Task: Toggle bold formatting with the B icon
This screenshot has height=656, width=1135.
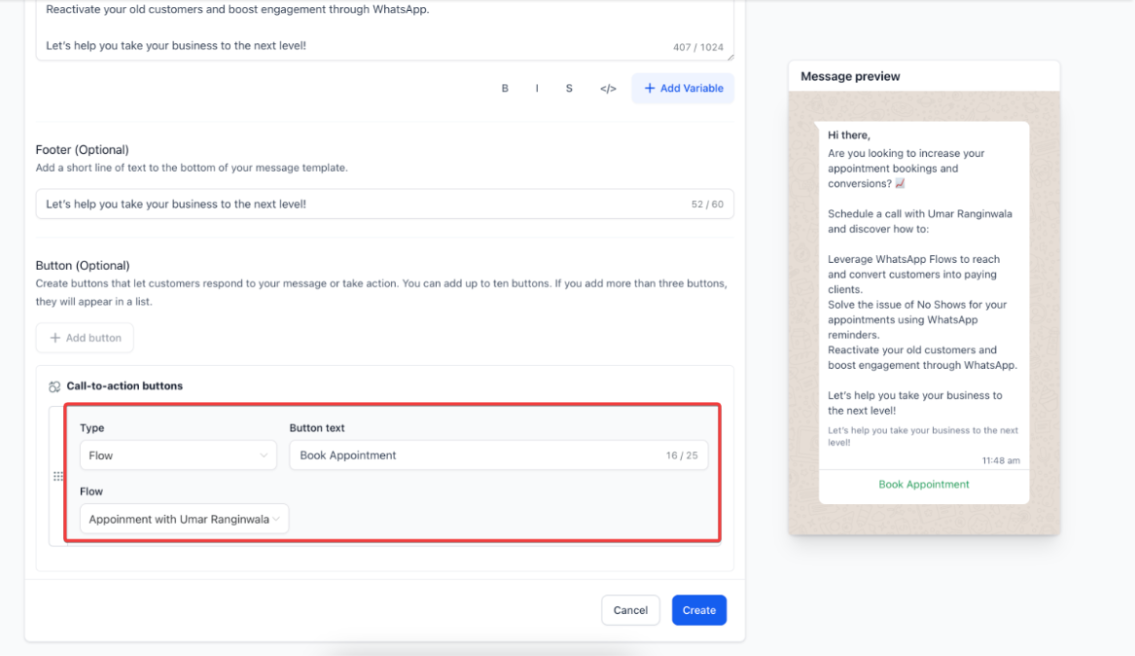Action: (505, 88)
